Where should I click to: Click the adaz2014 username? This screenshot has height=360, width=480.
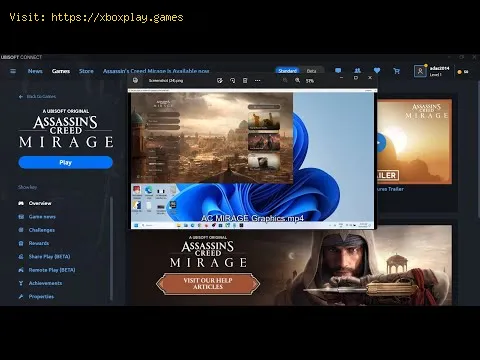point(439,68)
